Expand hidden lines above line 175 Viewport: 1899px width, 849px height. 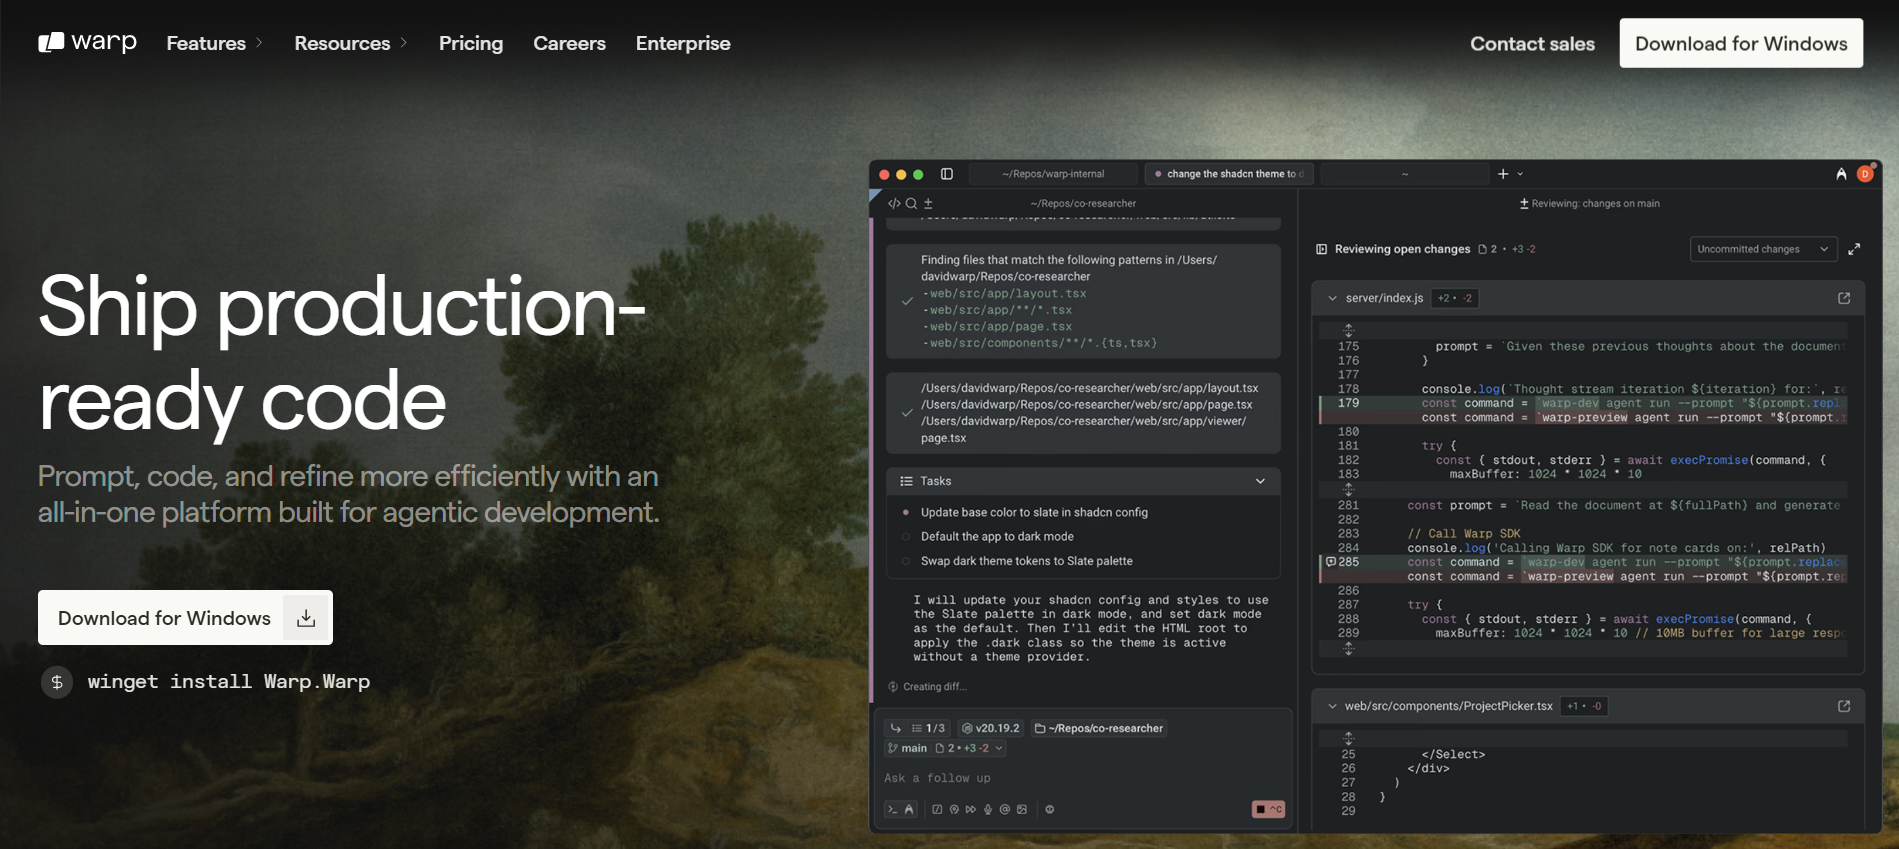tap(1348, 330)
